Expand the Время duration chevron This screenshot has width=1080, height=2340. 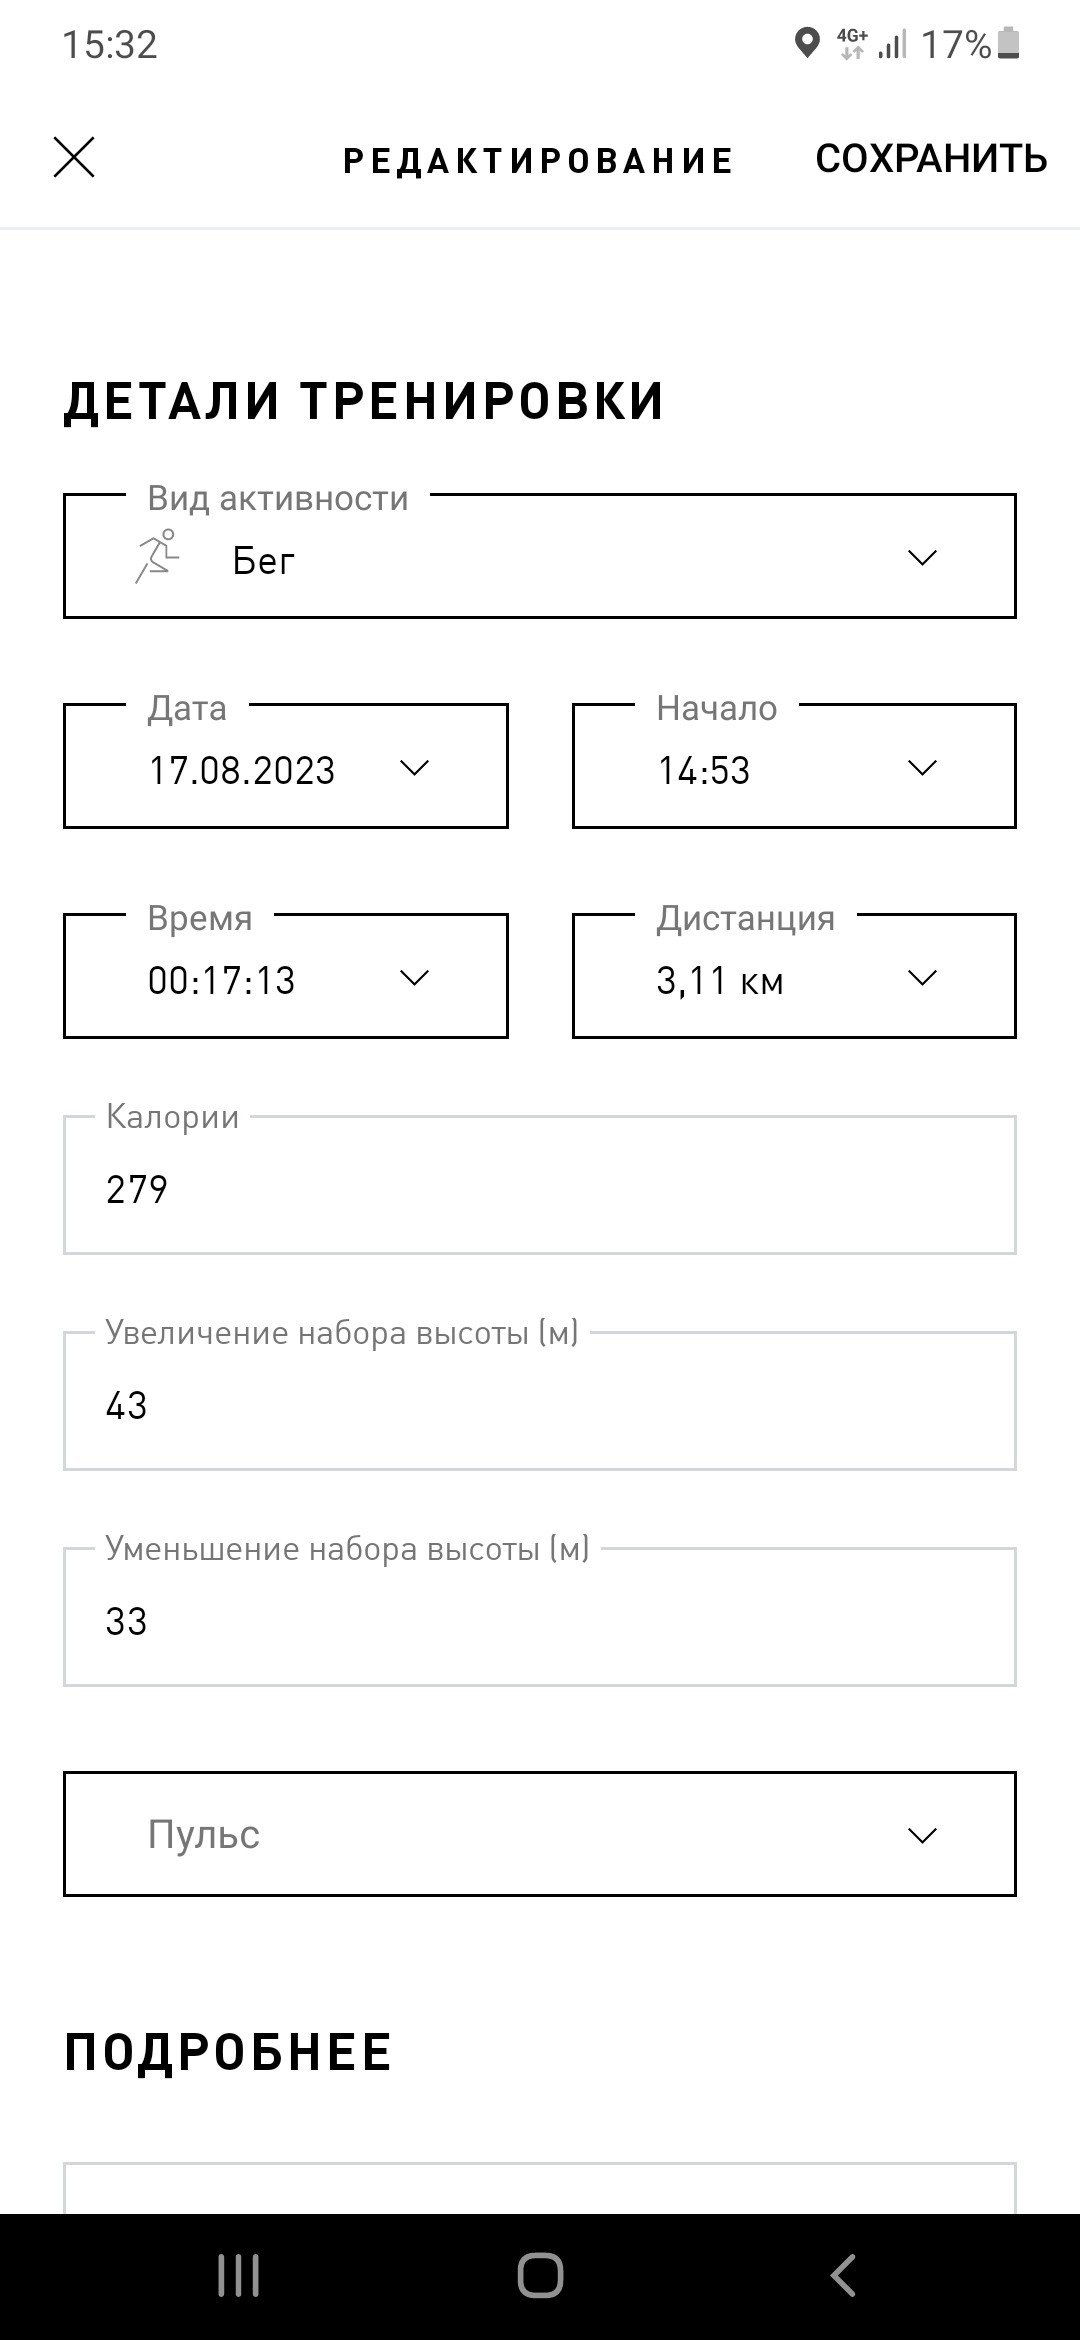click(x=414, y=977)
